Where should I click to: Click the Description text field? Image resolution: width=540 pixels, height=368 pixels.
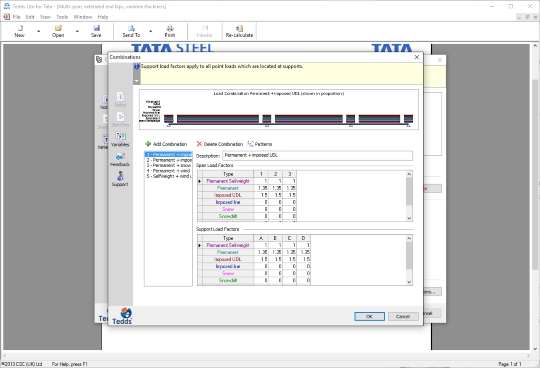pyautogui.click(x=317, y=155)
